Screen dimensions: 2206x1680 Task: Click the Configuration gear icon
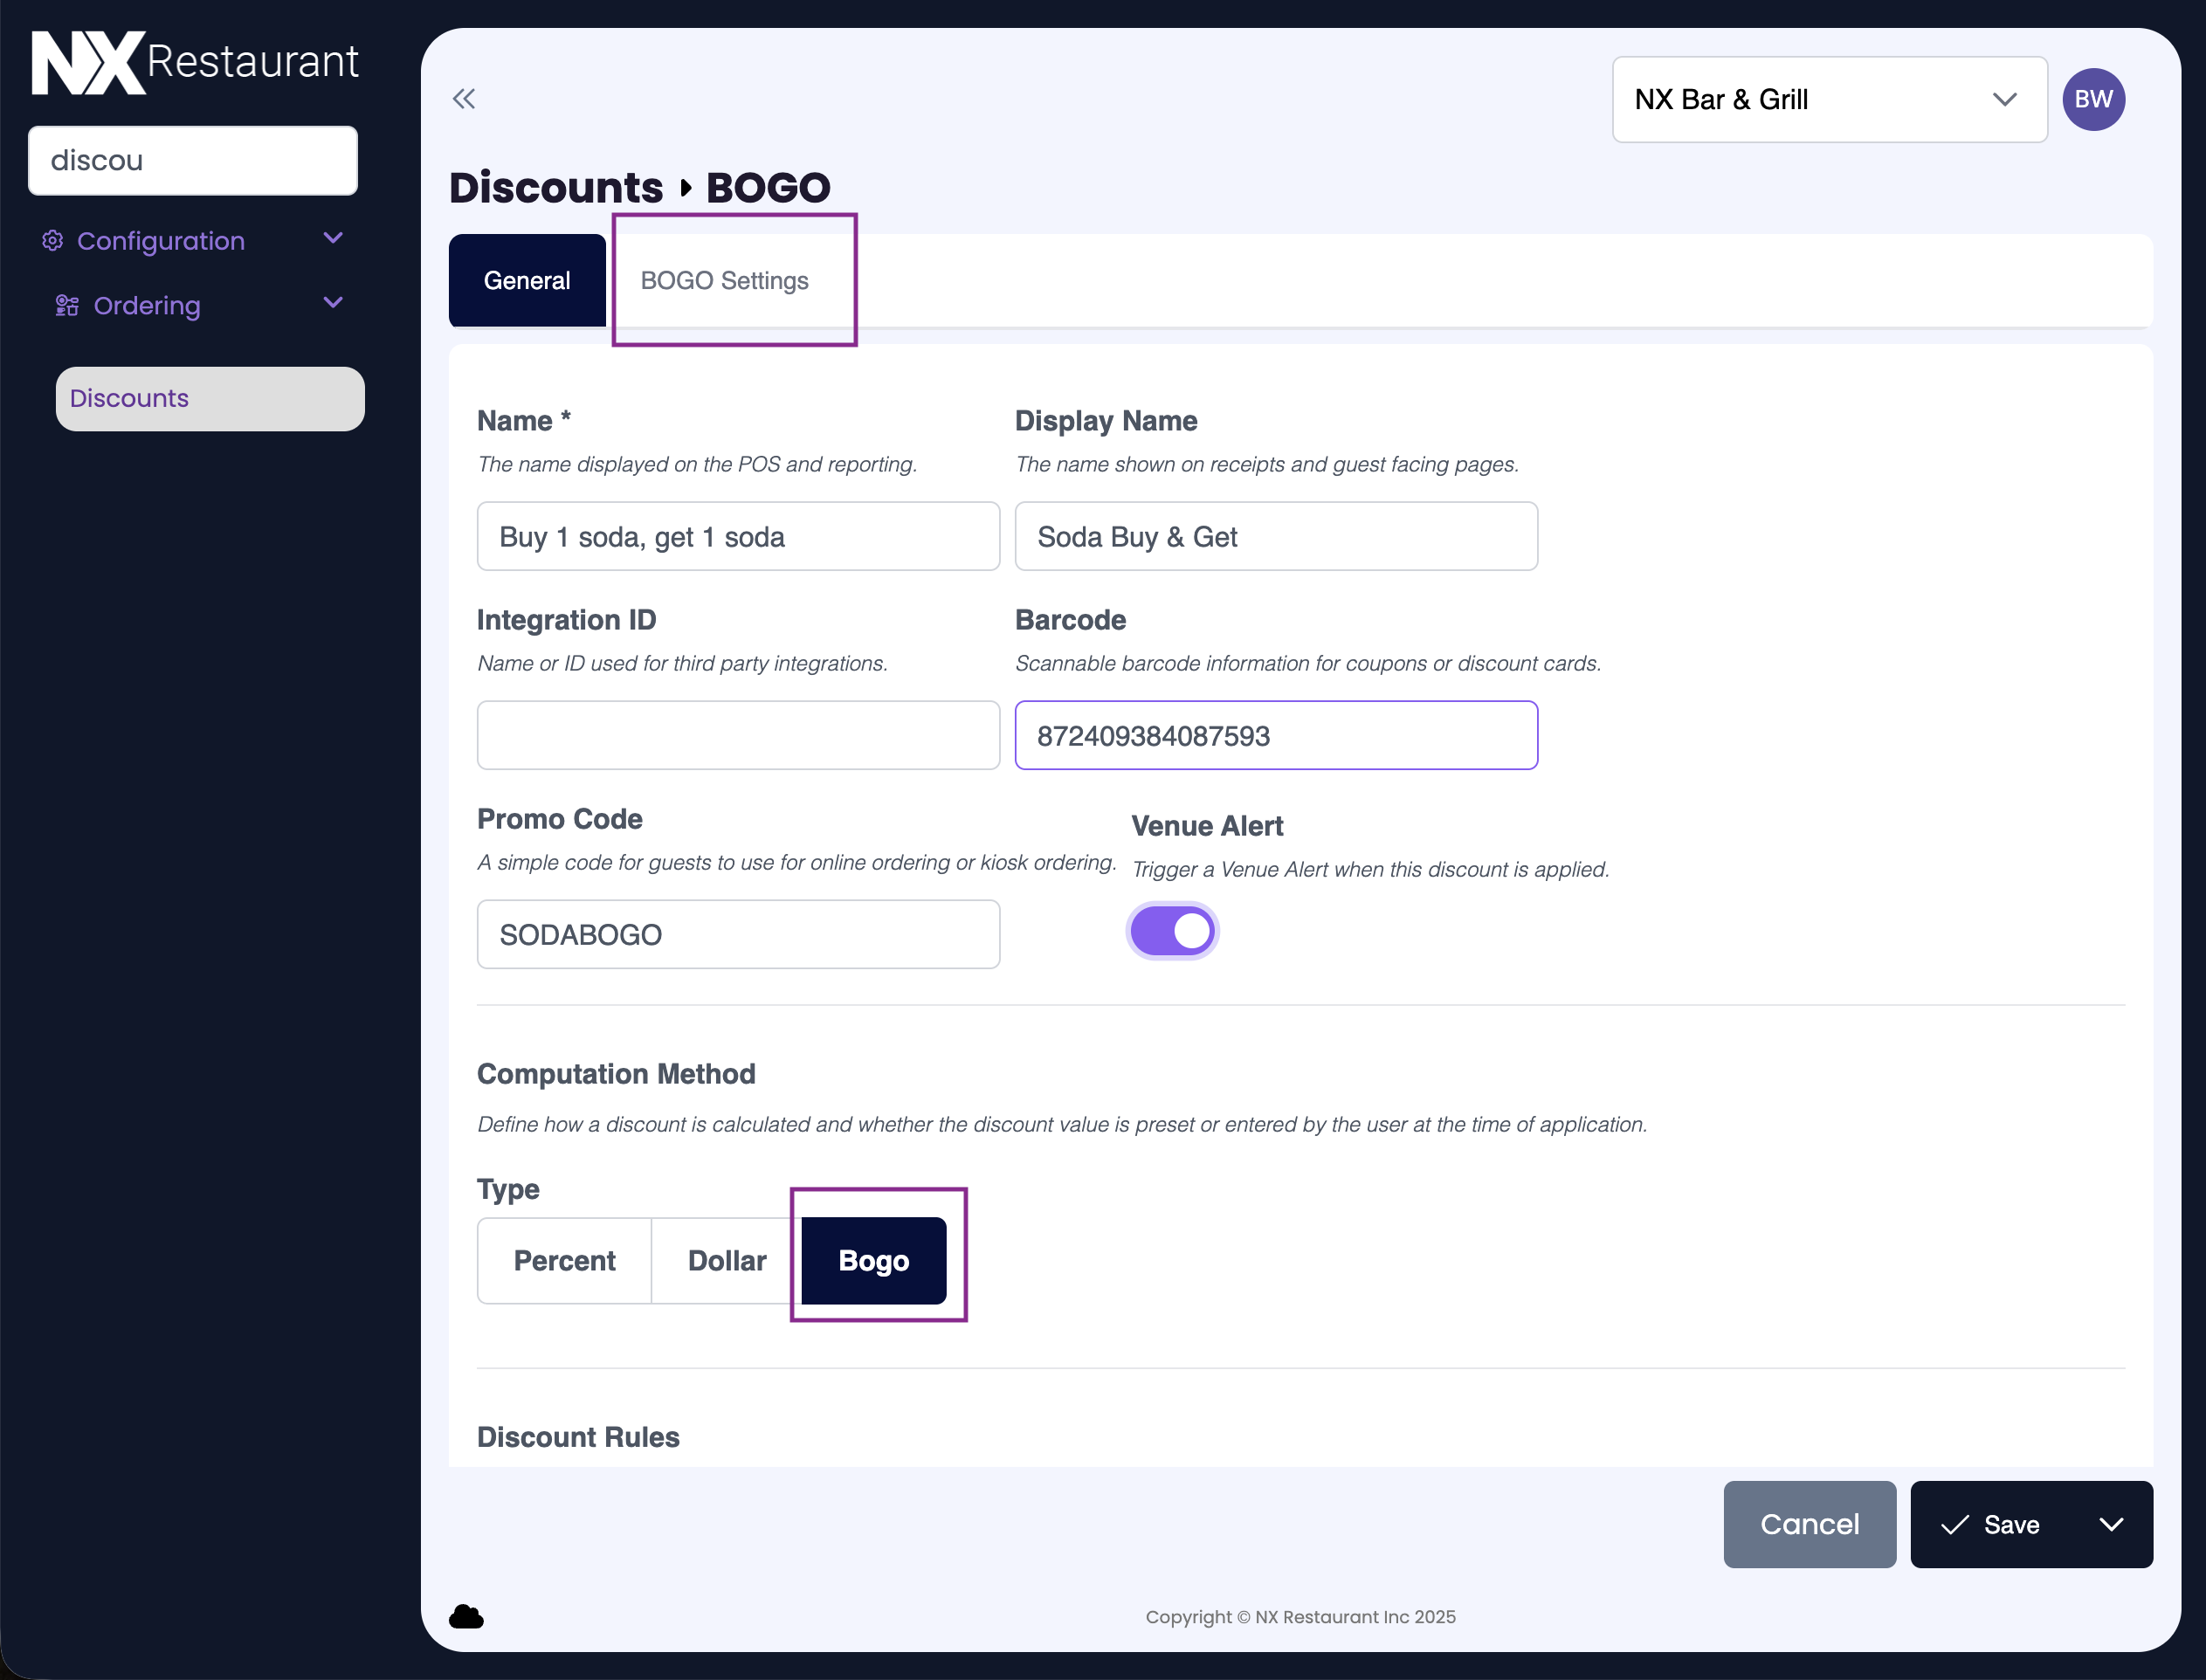53,241
